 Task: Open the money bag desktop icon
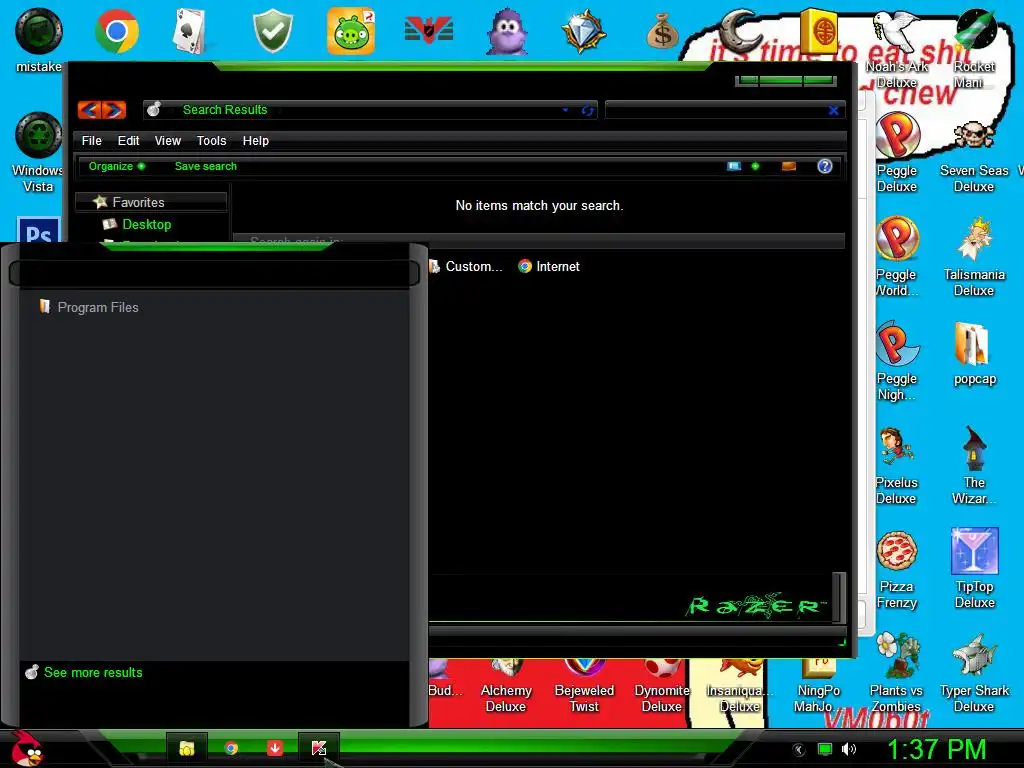click(x=662, y=32)
